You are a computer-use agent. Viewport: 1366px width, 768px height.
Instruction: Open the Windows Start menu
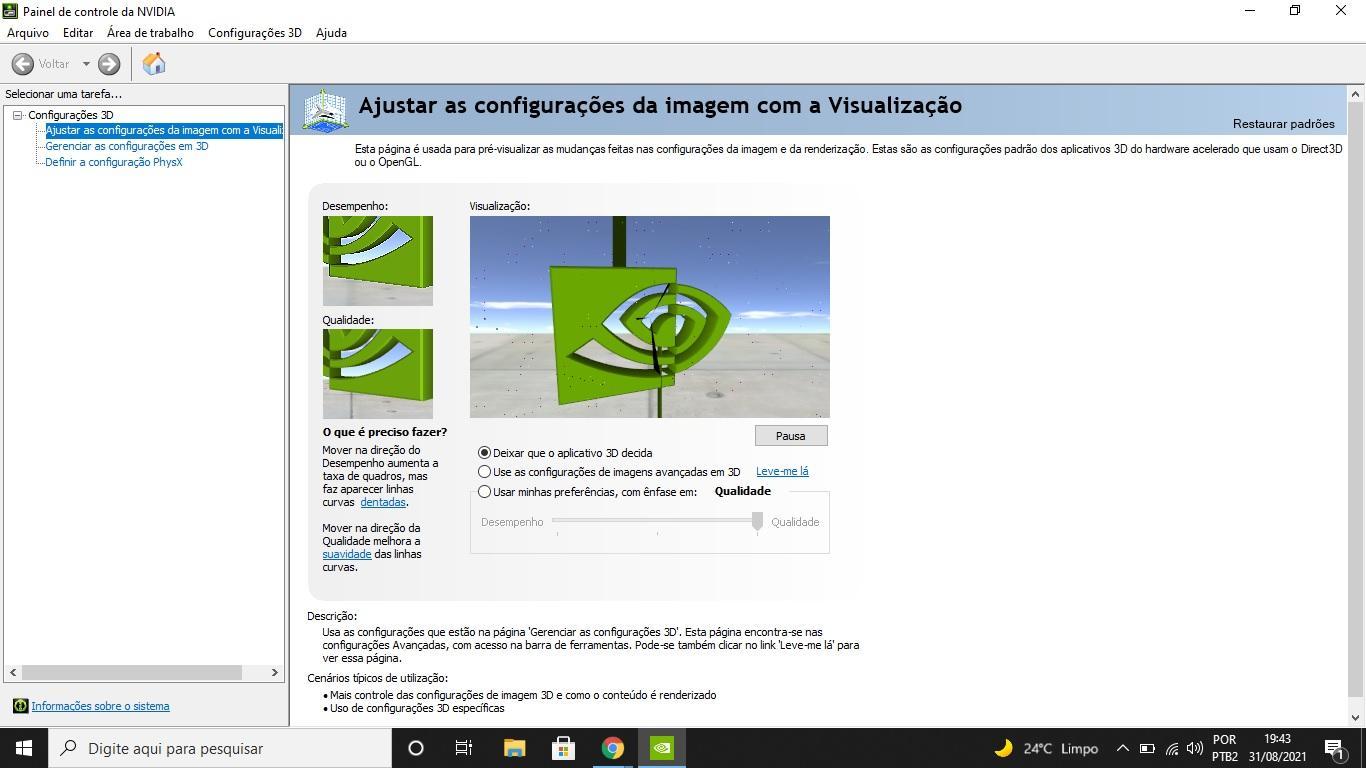coord(24,748)
